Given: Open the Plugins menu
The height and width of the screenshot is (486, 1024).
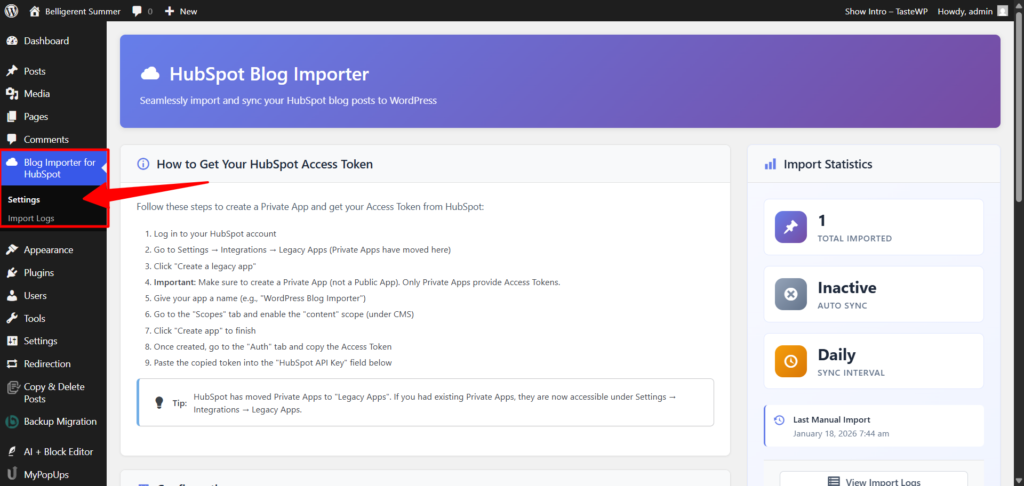Looking at the screenshot, I should pyautogui.click(x=39, y=272).
